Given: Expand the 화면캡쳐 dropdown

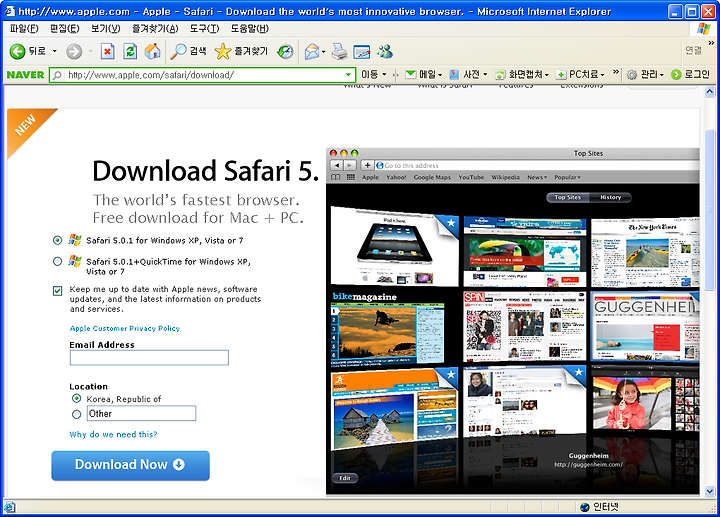Looking at the screenshot, I should [x=546, y=75].
